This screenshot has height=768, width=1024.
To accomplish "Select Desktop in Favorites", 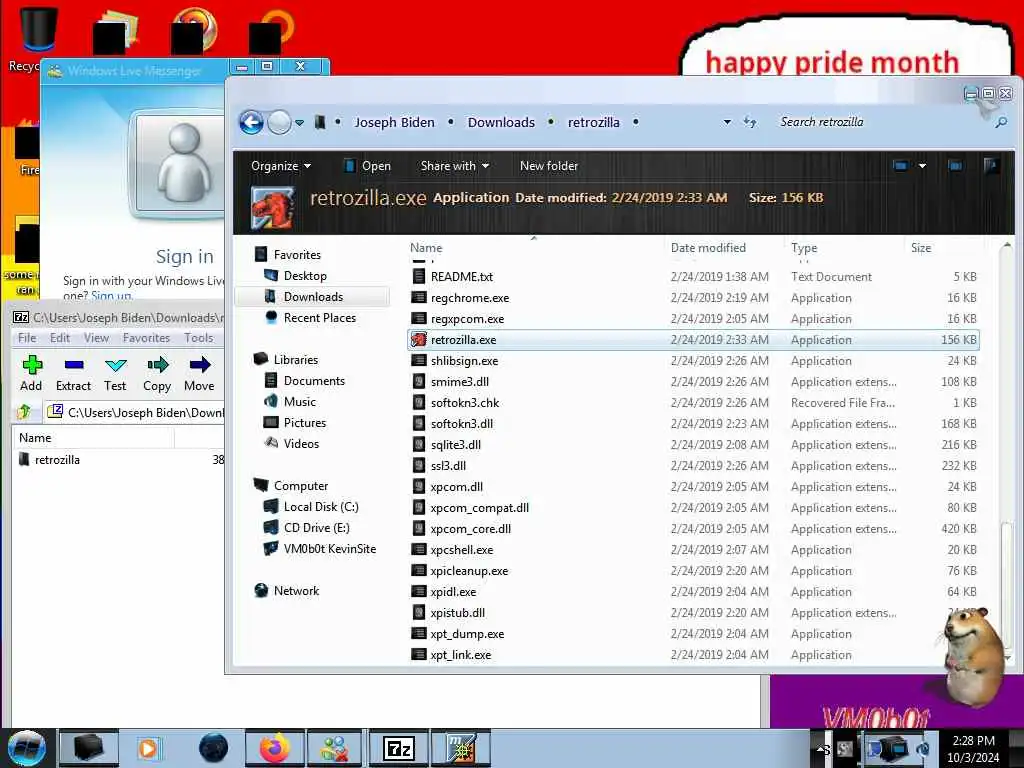I will [304, 276].
